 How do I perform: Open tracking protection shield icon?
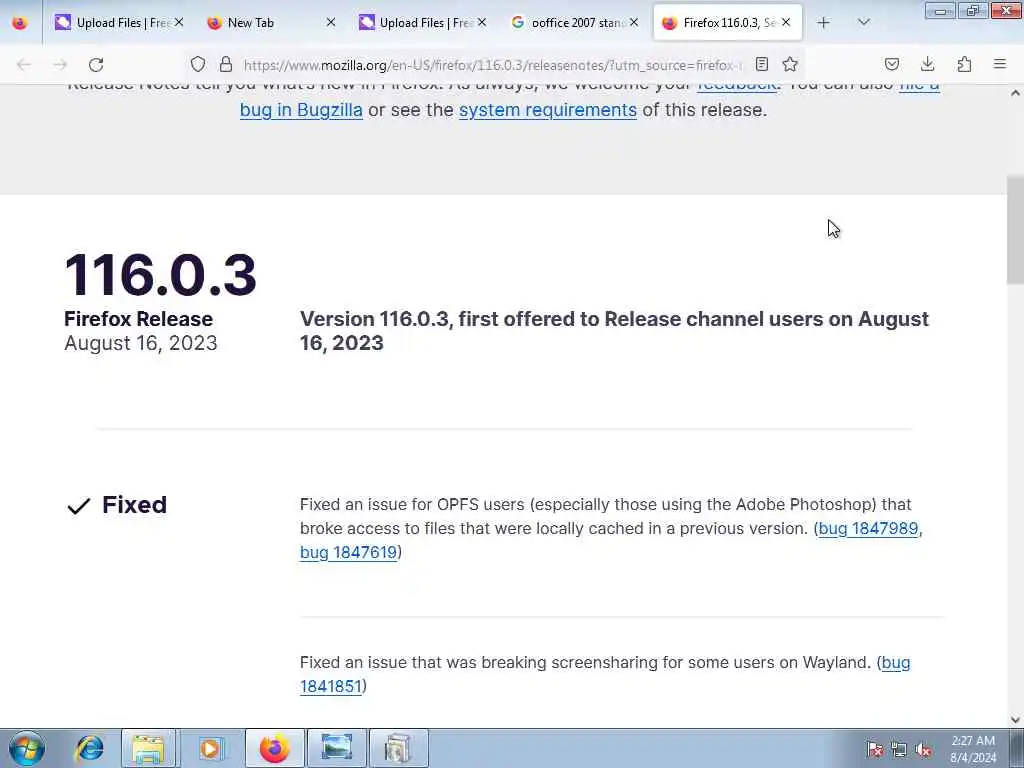pos(198,64)
